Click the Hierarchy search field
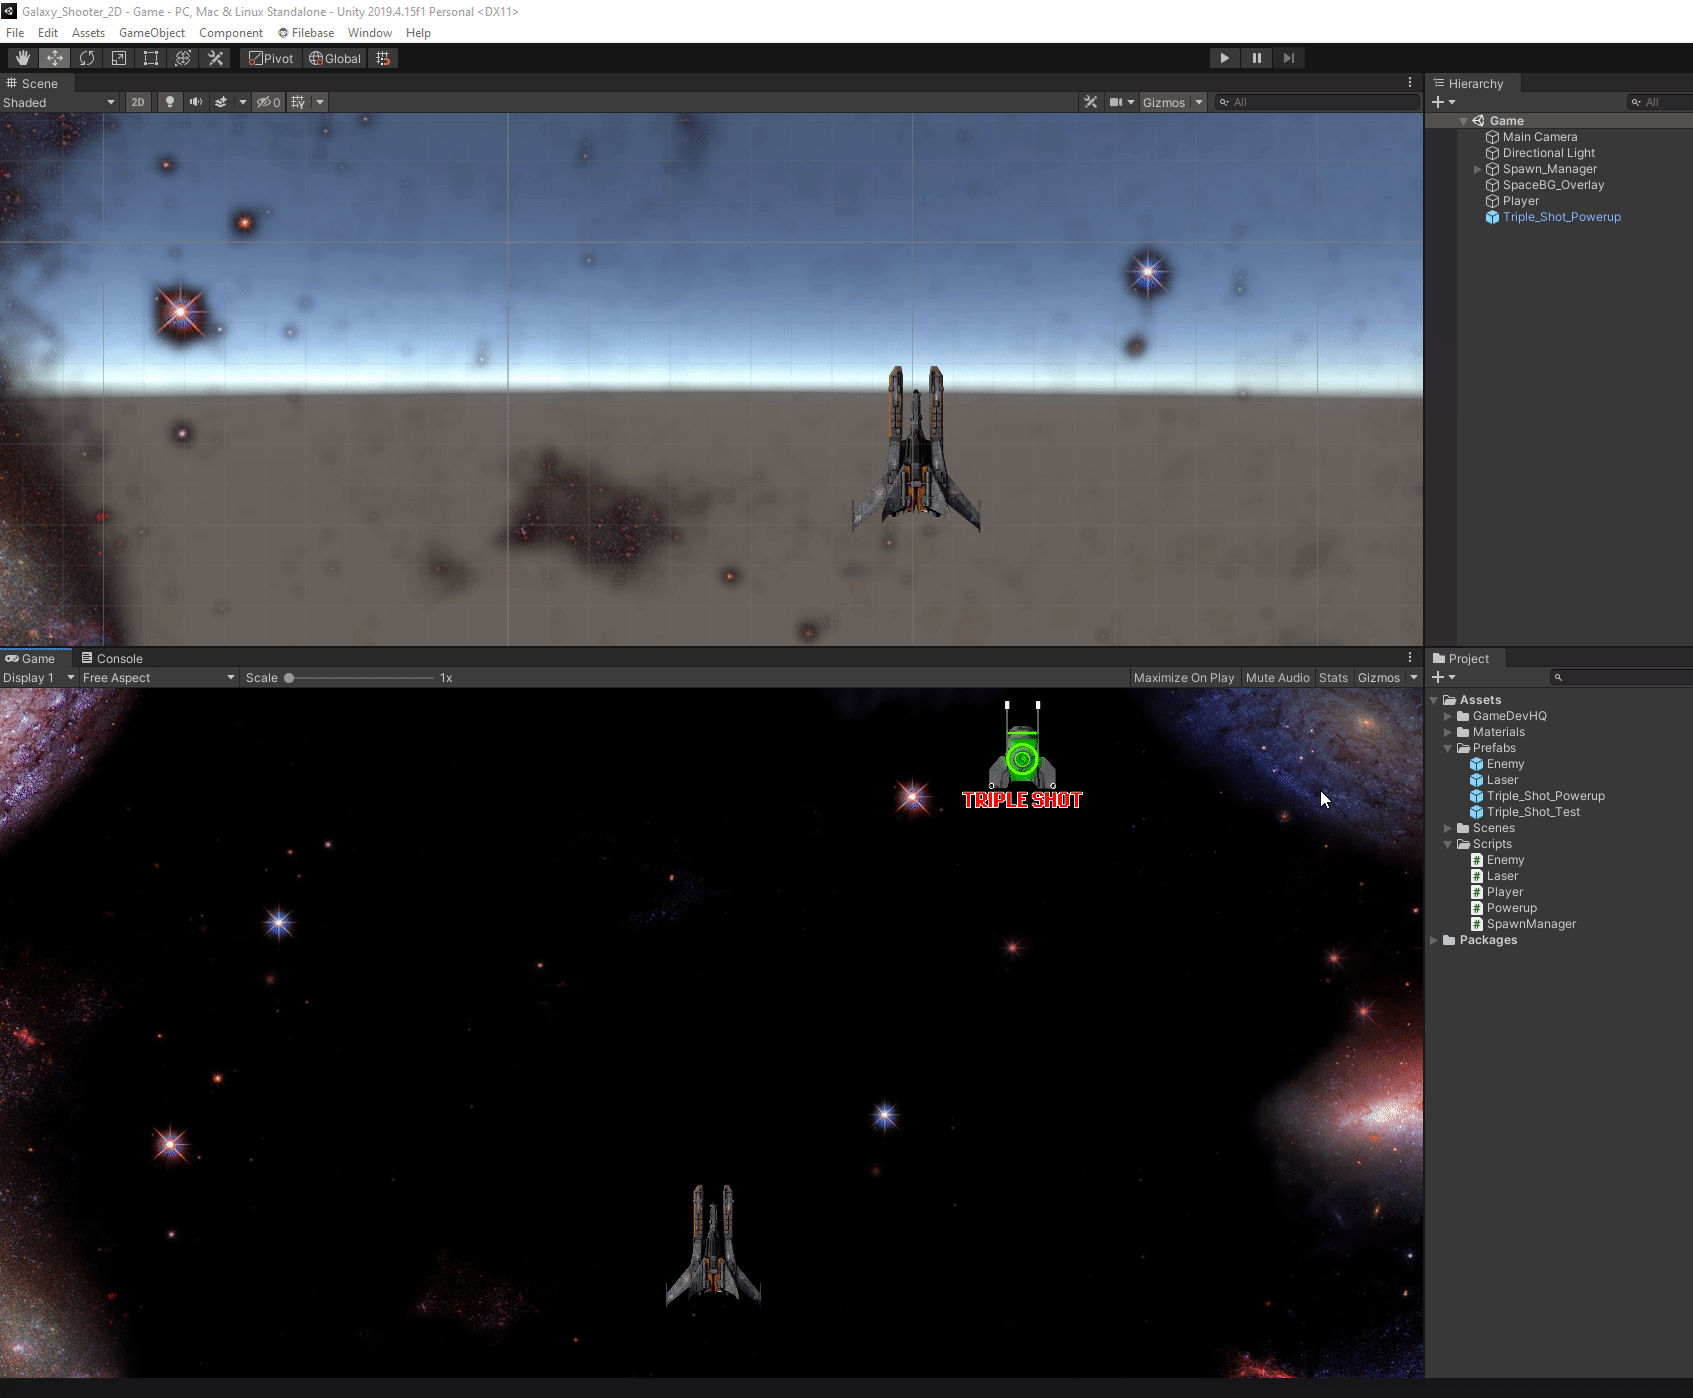Screen dimensions: 1693x1398 [1660, 102]
